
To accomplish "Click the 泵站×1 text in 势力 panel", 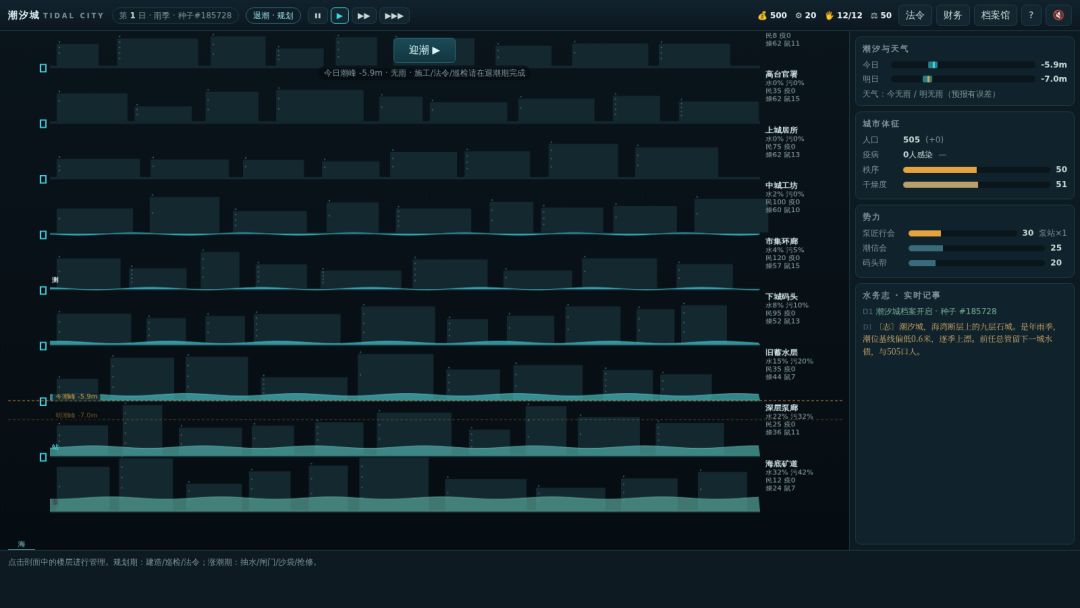I will tap(1052, 233).
